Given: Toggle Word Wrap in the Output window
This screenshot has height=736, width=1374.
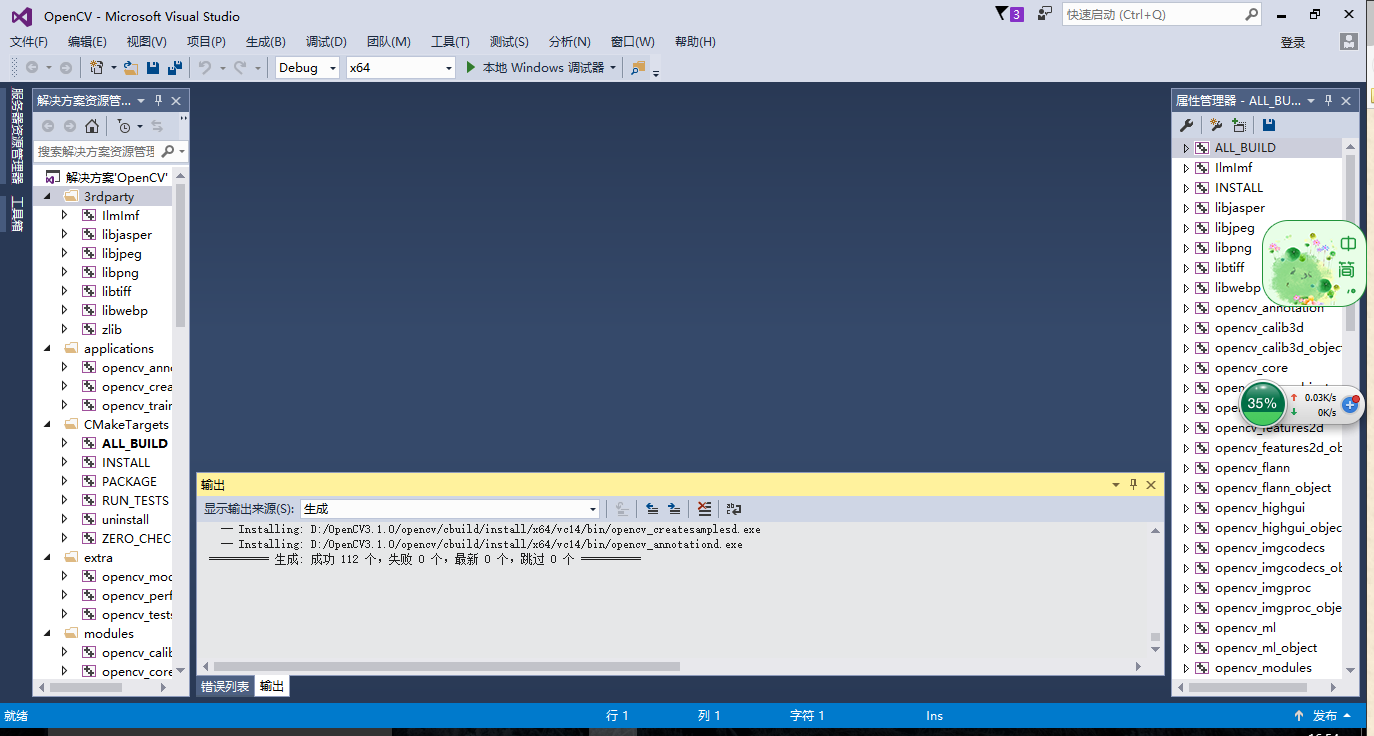Looking at the screenshot, I should coord(733,509).
